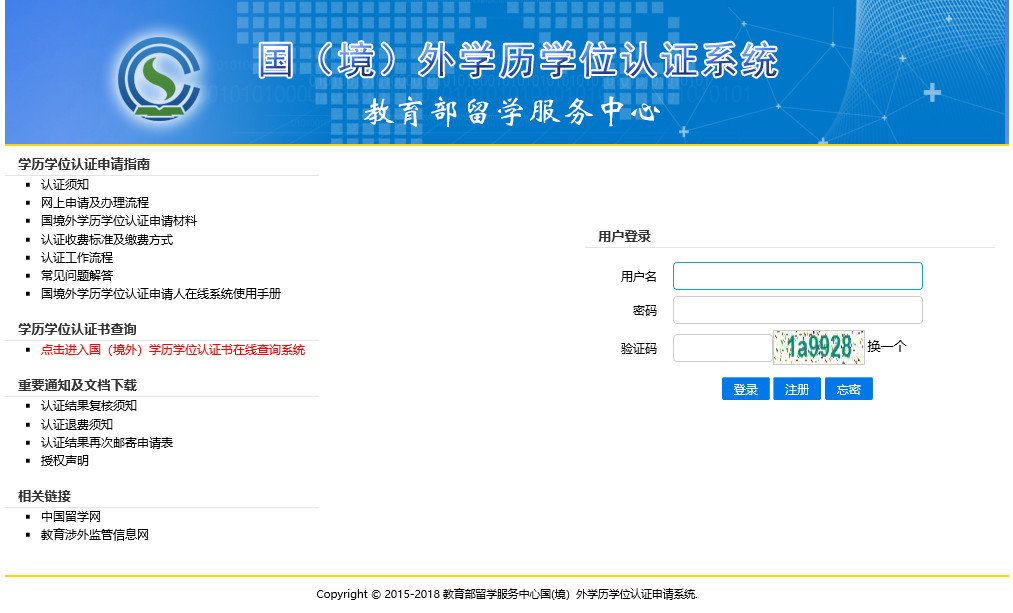Open 认证结果复核须知 link

89,406
